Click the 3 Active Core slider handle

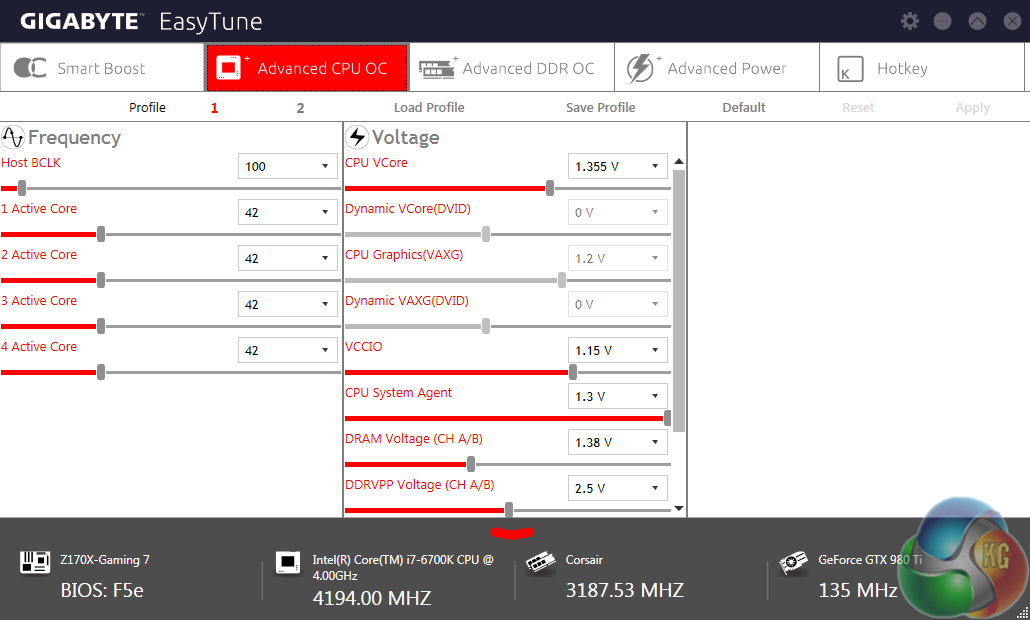coord(101,326)
